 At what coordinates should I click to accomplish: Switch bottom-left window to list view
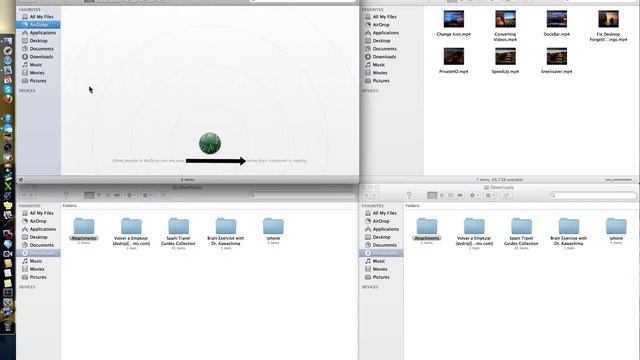pyautogui.click(x=99, y=196)
